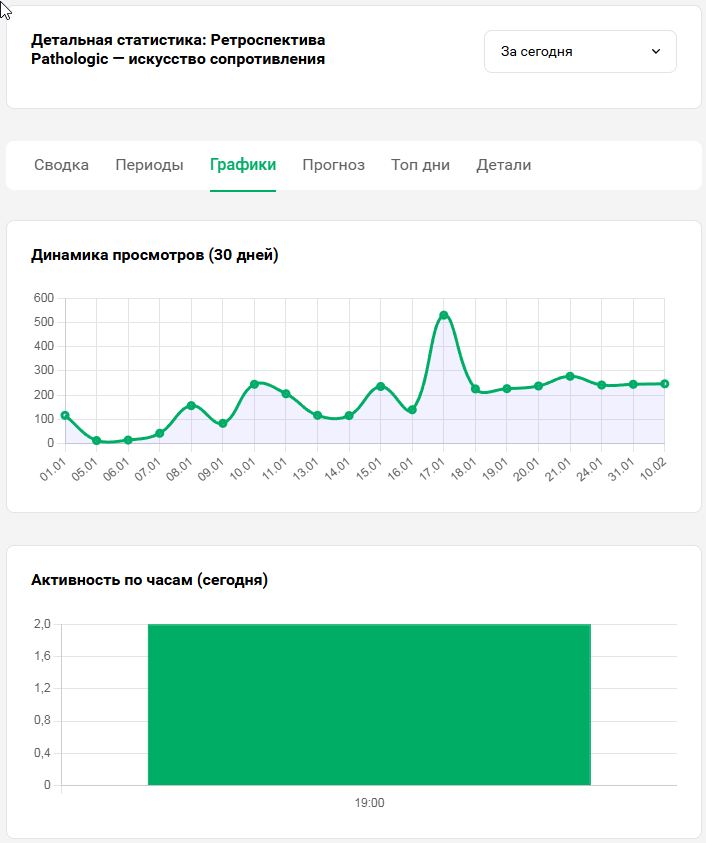Click the chevron arrow in period selector
Screen dimensions: 706x843
coord(656,51)
